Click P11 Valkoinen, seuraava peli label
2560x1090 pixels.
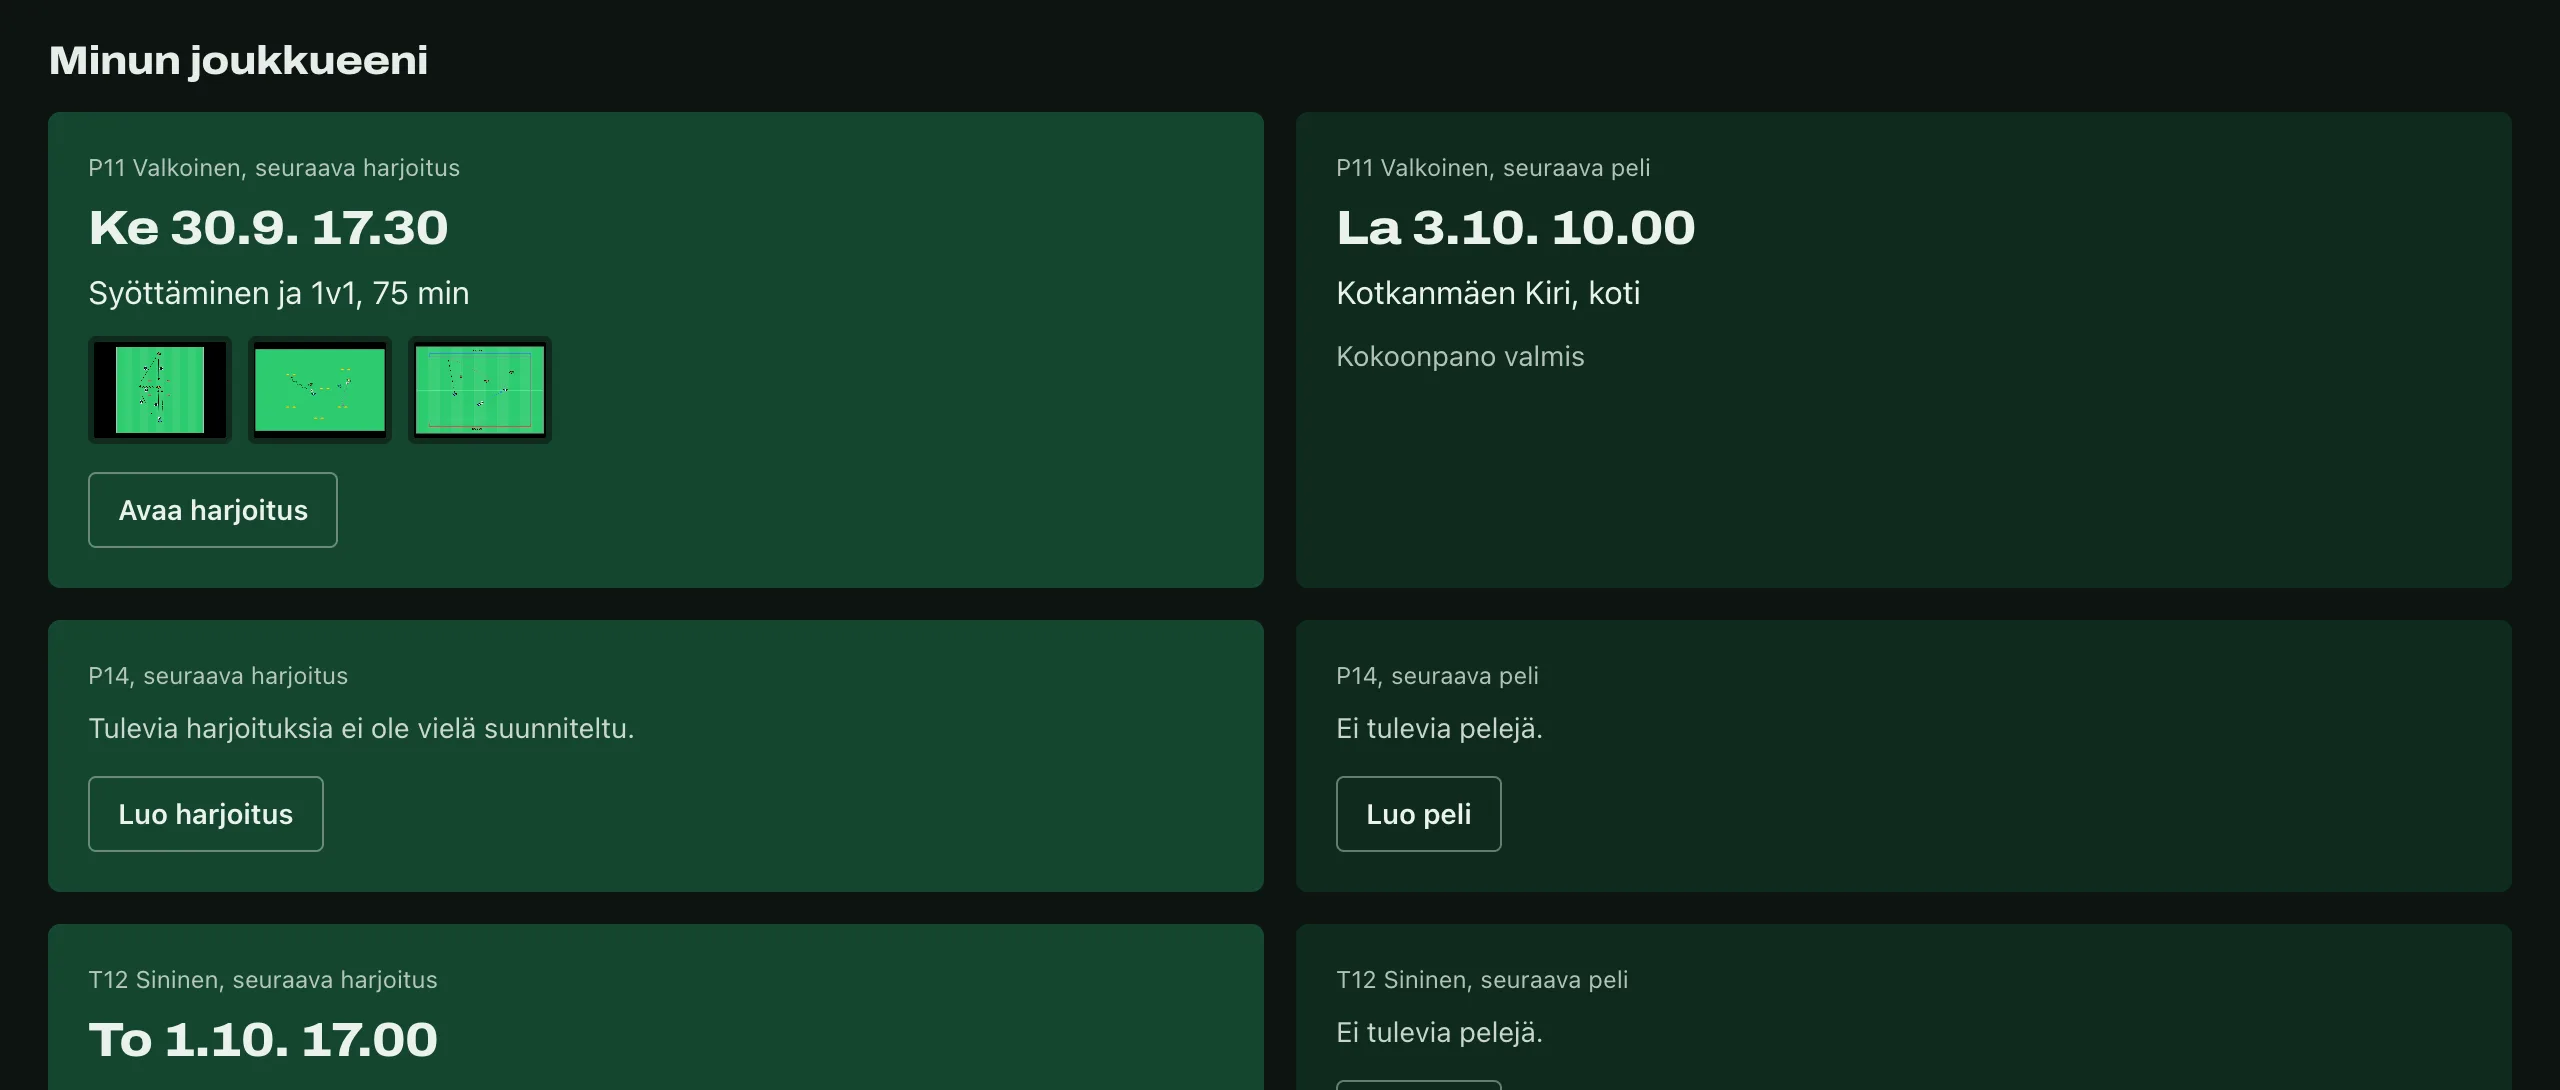point(1493,168)
